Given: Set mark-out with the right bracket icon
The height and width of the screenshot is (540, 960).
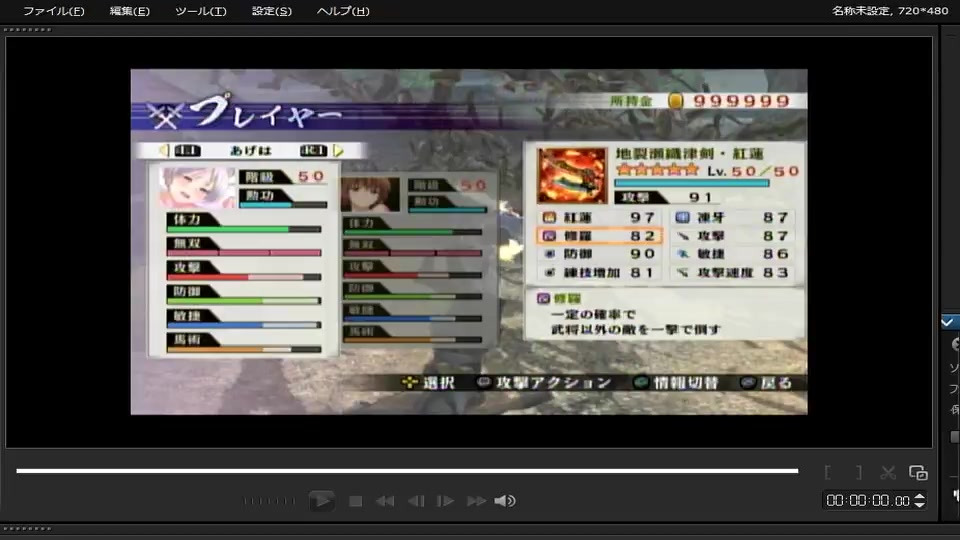Looking at the screenshot, I should (859, 472).
